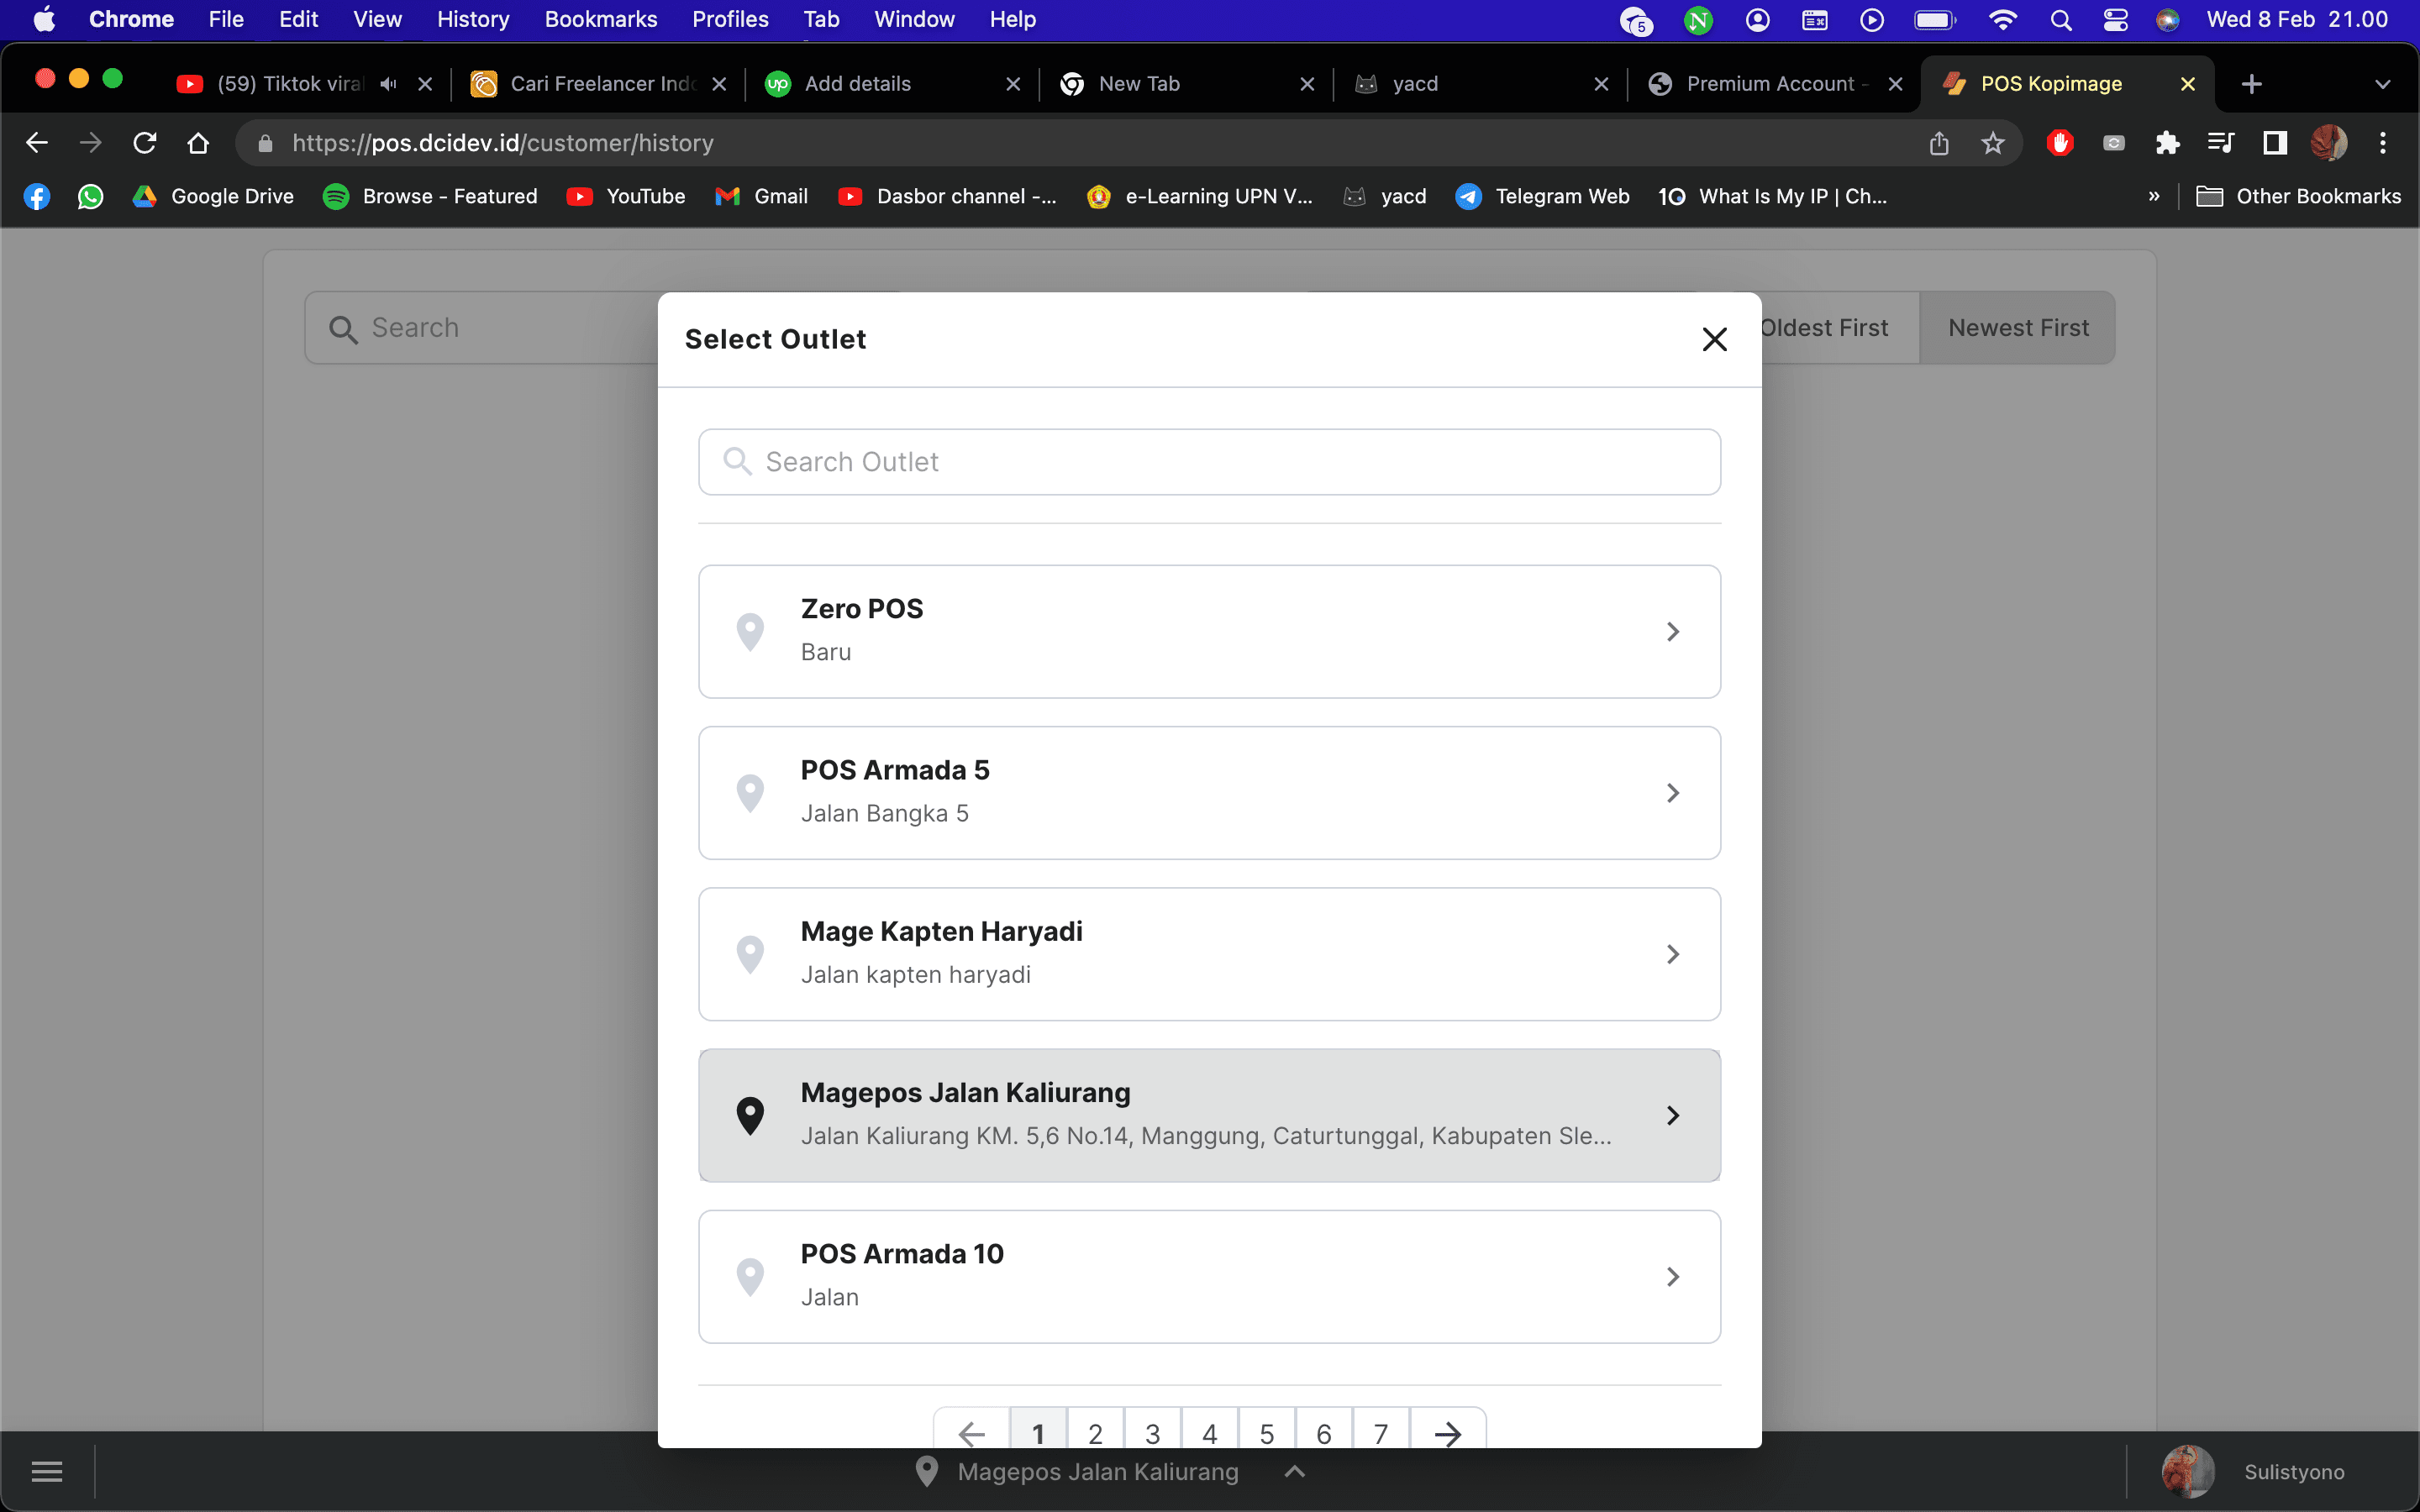Jump to pagination page 5
The height and width of the screenshot is (1512, 2420).
tap(1266, 1433)
